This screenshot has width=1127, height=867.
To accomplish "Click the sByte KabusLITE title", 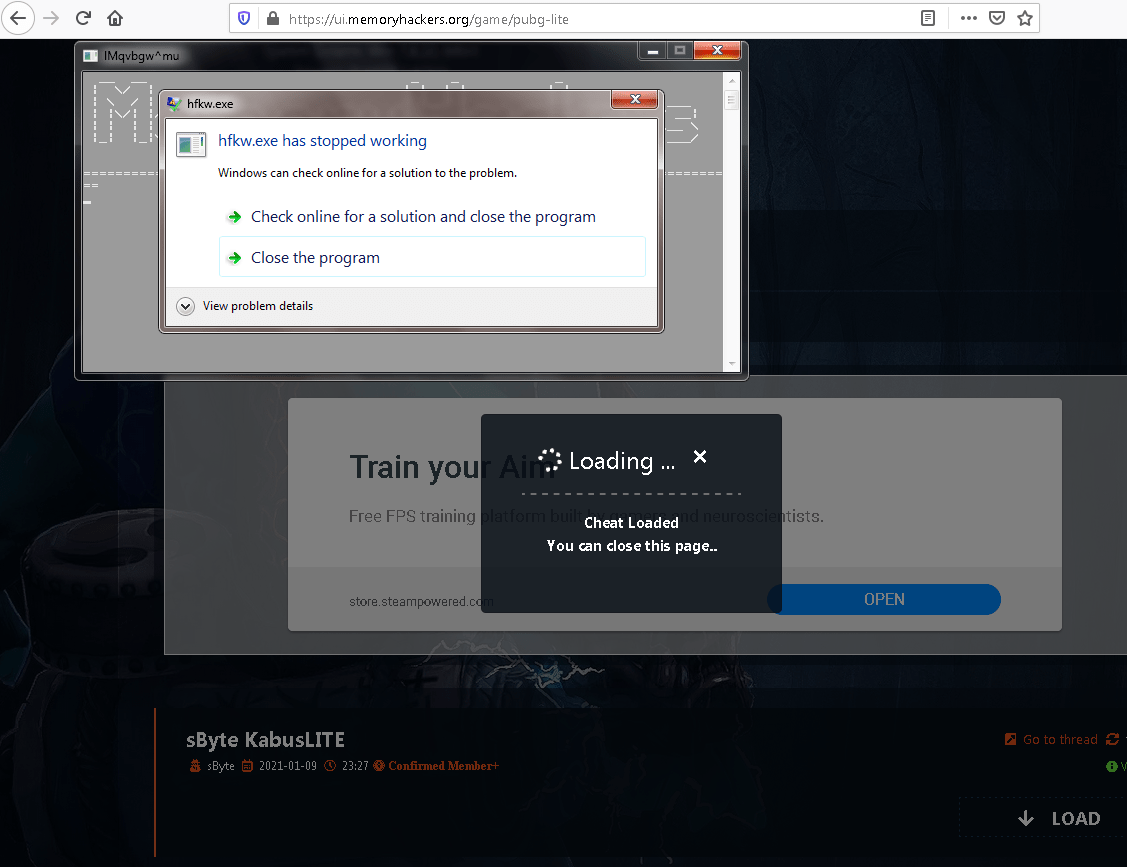I will [265, 740].
